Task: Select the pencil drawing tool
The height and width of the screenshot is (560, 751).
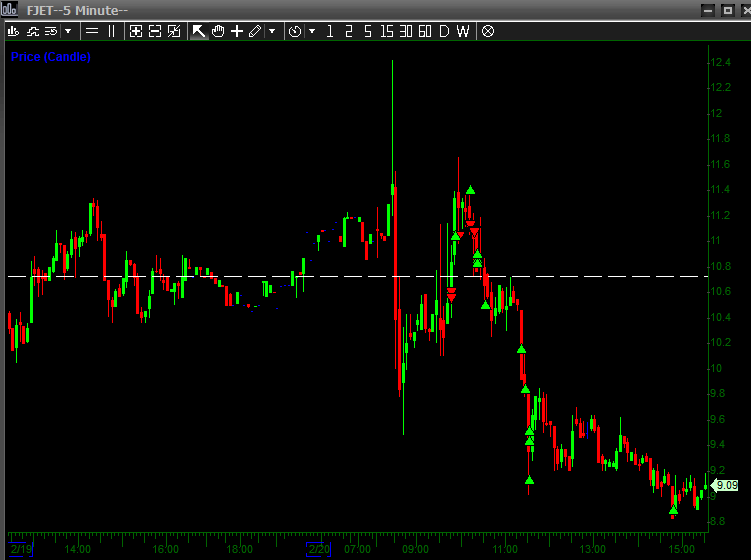Action: (255, 32)
